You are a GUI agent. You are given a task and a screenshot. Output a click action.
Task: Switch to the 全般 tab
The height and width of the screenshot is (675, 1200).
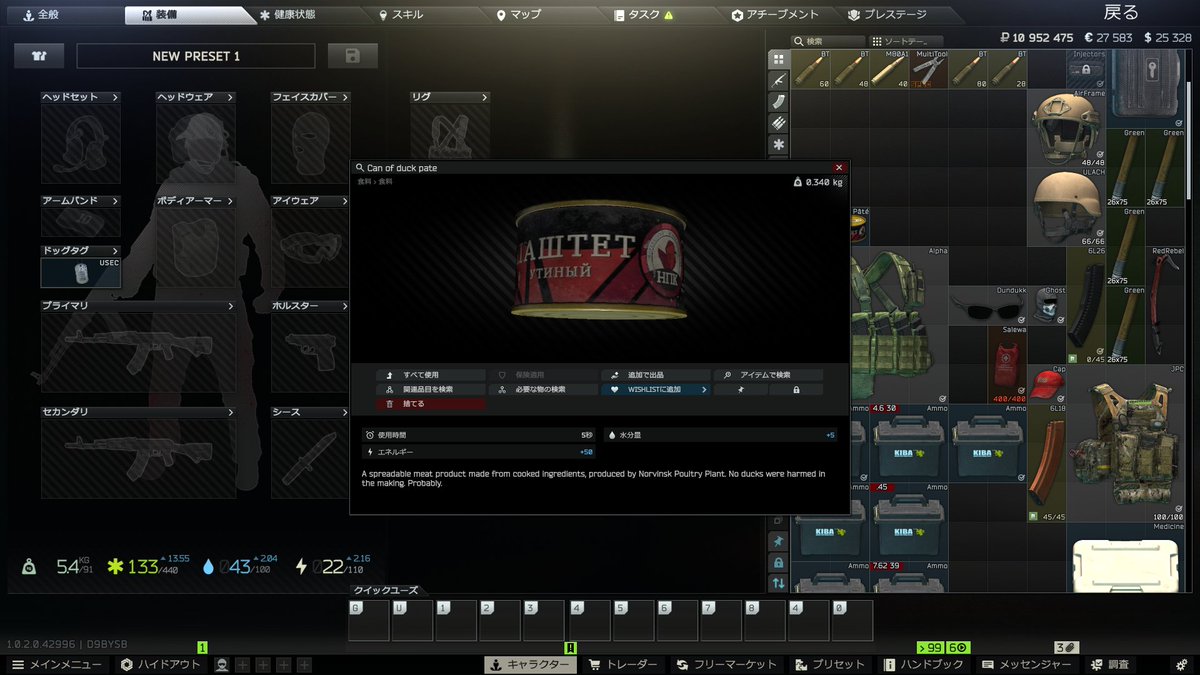pos(40,15)
